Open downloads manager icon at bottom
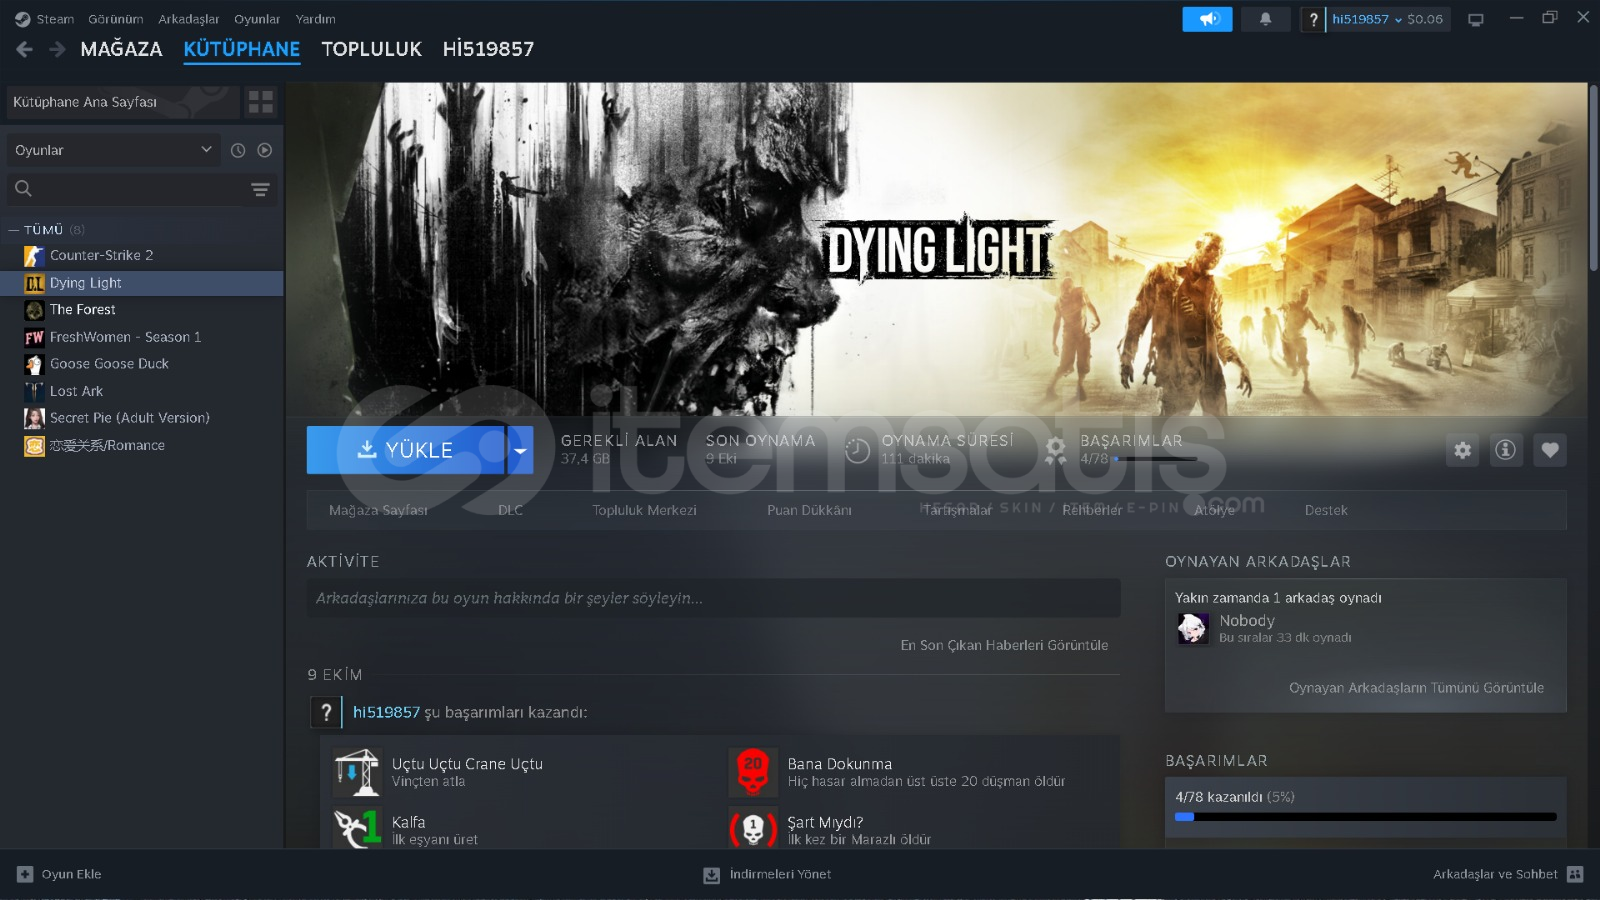 [x=712, y=875]
